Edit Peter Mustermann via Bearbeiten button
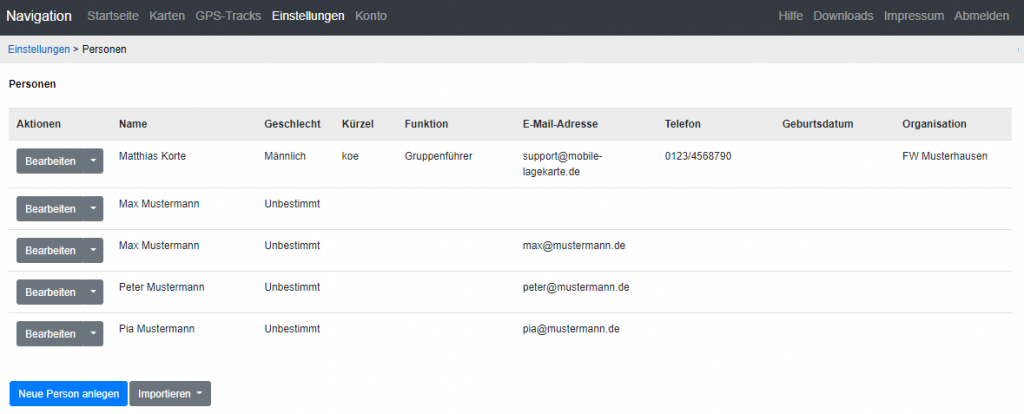This screenshot has height=414, width=1024. [50, 292]
